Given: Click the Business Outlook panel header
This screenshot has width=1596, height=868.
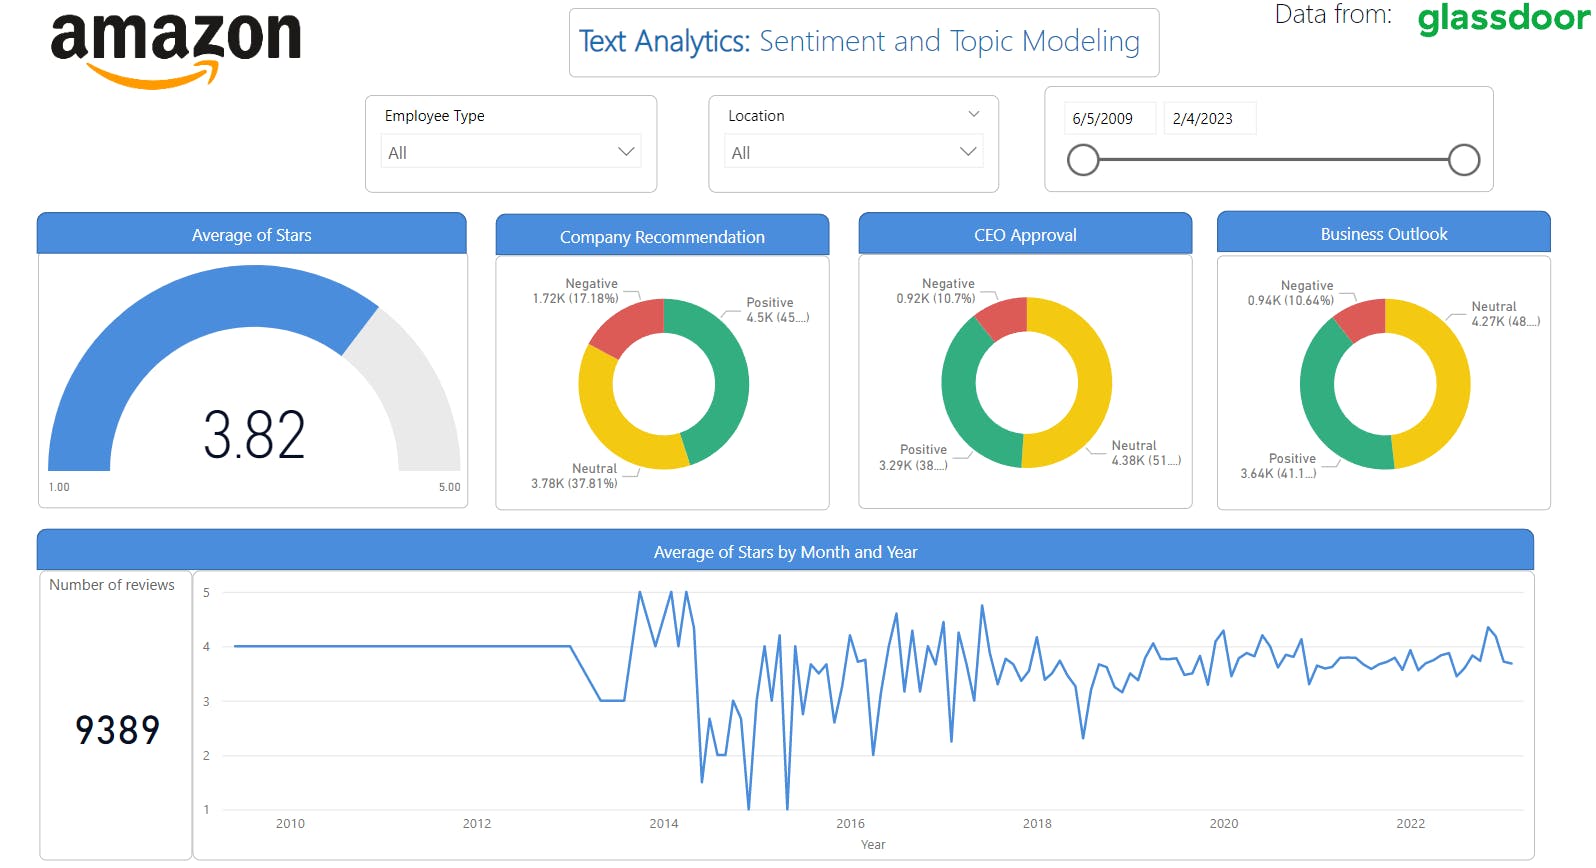Looking at the screenshot, I should (1383, 233).
